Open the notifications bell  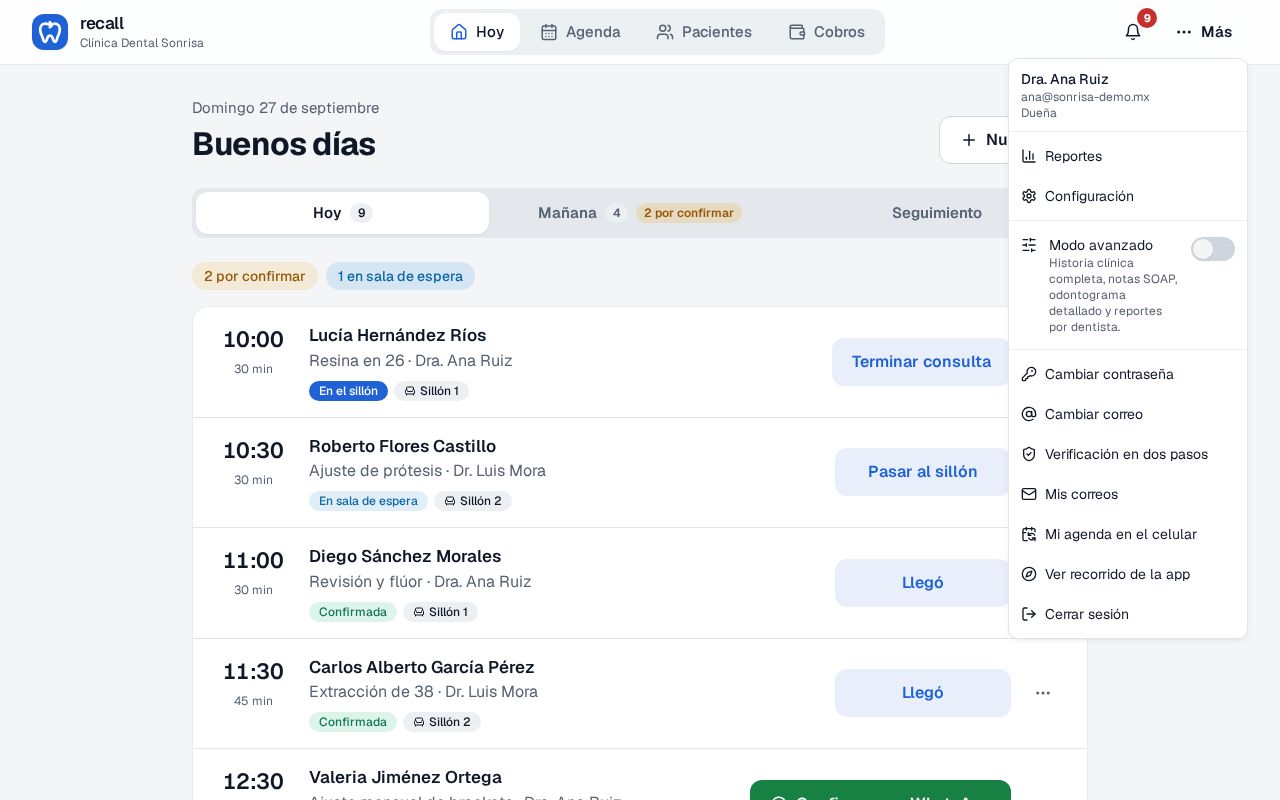point(1133,32)
